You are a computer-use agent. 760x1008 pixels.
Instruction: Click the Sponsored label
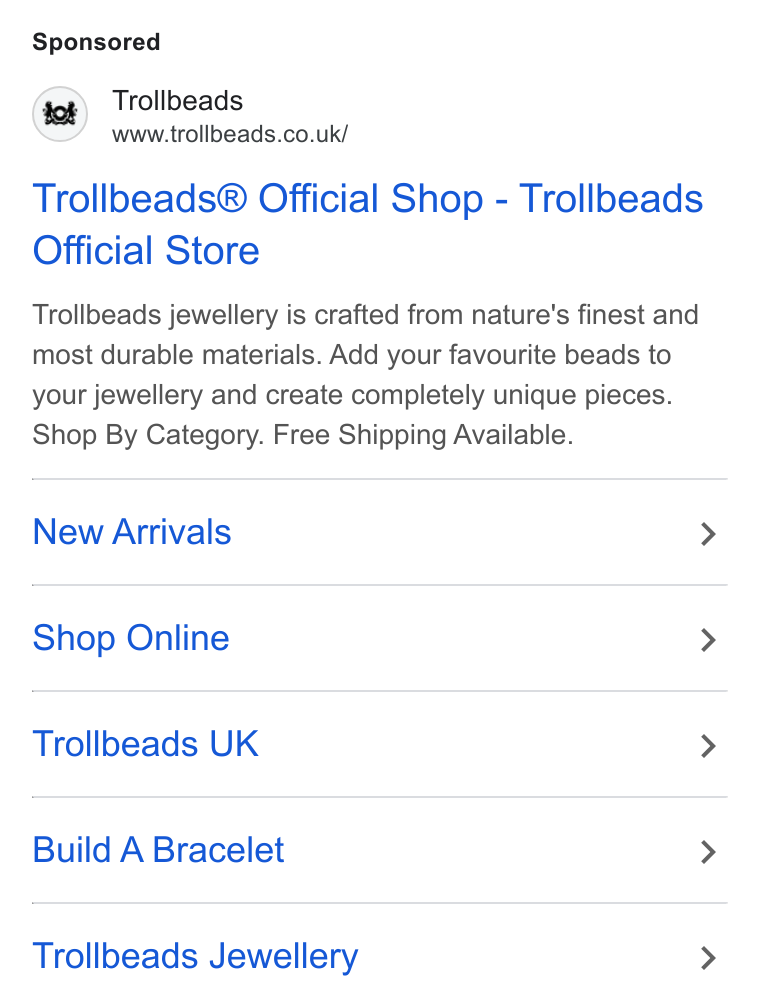point(96,42)
